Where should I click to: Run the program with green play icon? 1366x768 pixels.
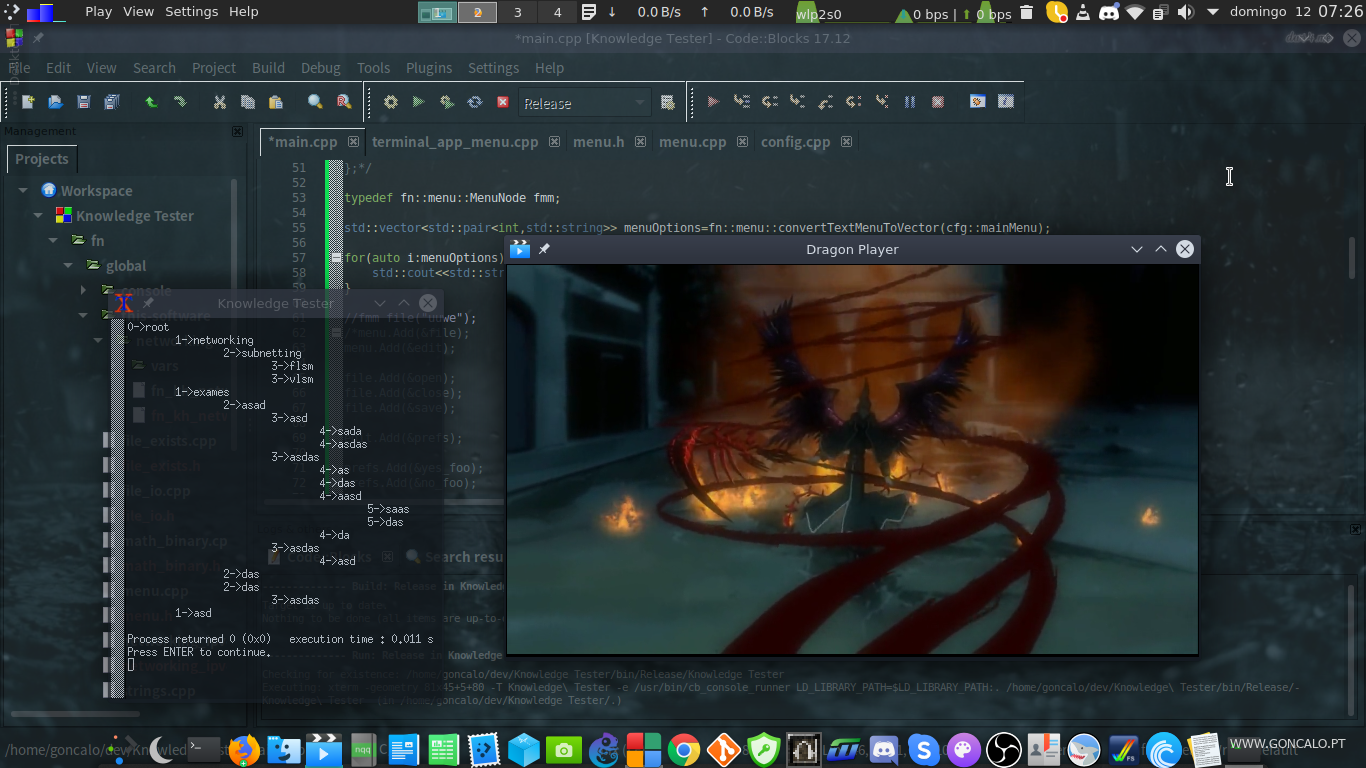point(419,102)
